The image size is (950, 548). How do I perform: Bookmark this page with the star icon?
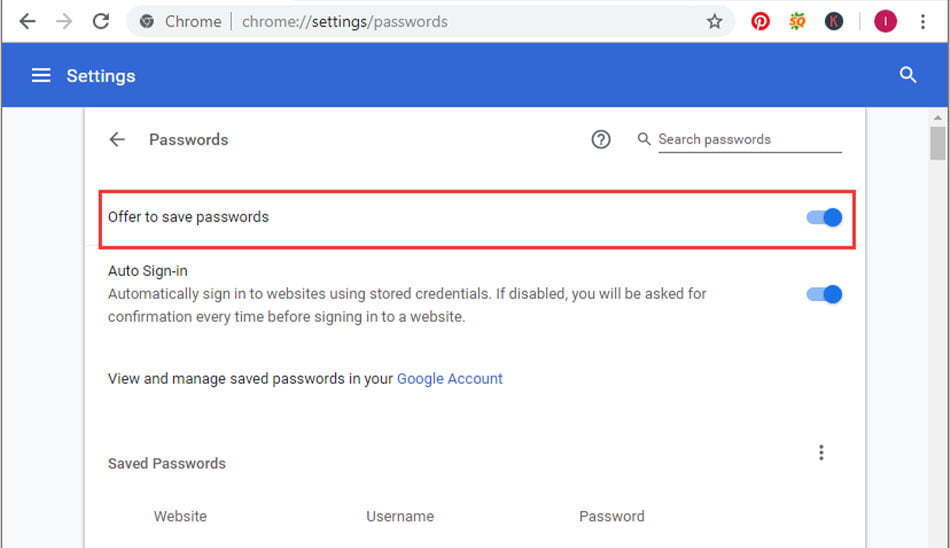click(714, 21)
